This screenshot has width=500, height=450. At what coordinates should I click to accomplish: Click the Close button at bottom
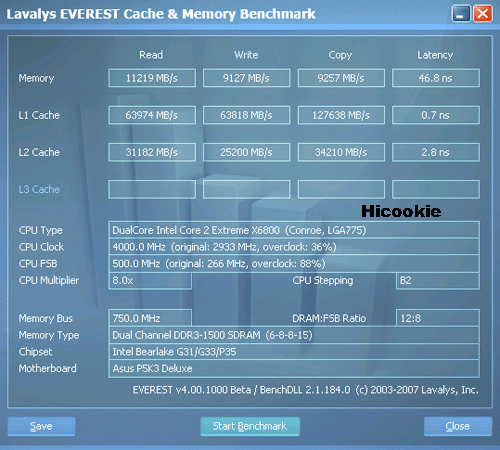[x=458, y=426]
